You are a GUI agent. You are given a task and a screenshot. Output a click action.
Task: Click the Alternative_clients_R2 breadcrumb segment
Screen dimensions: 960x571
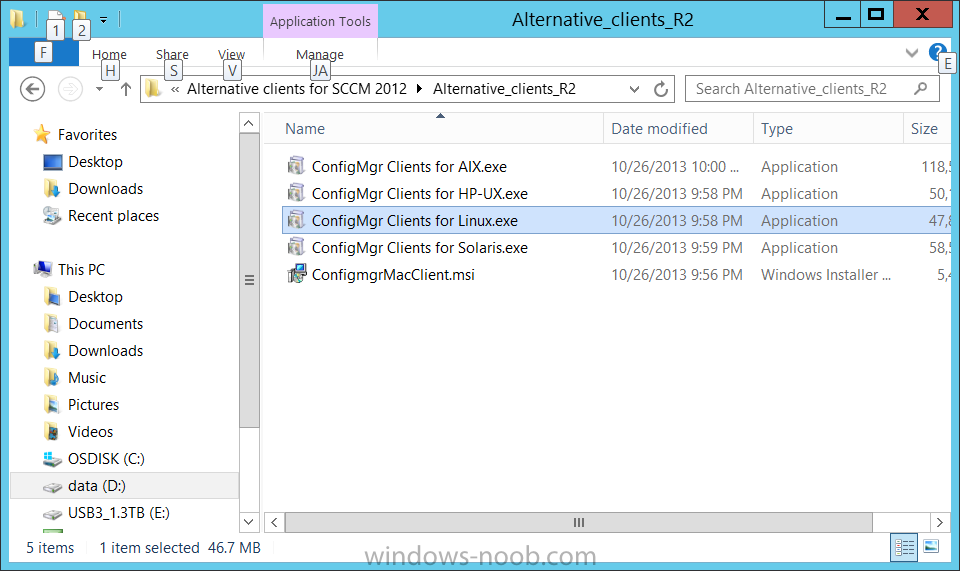click(x=504, y=89)
